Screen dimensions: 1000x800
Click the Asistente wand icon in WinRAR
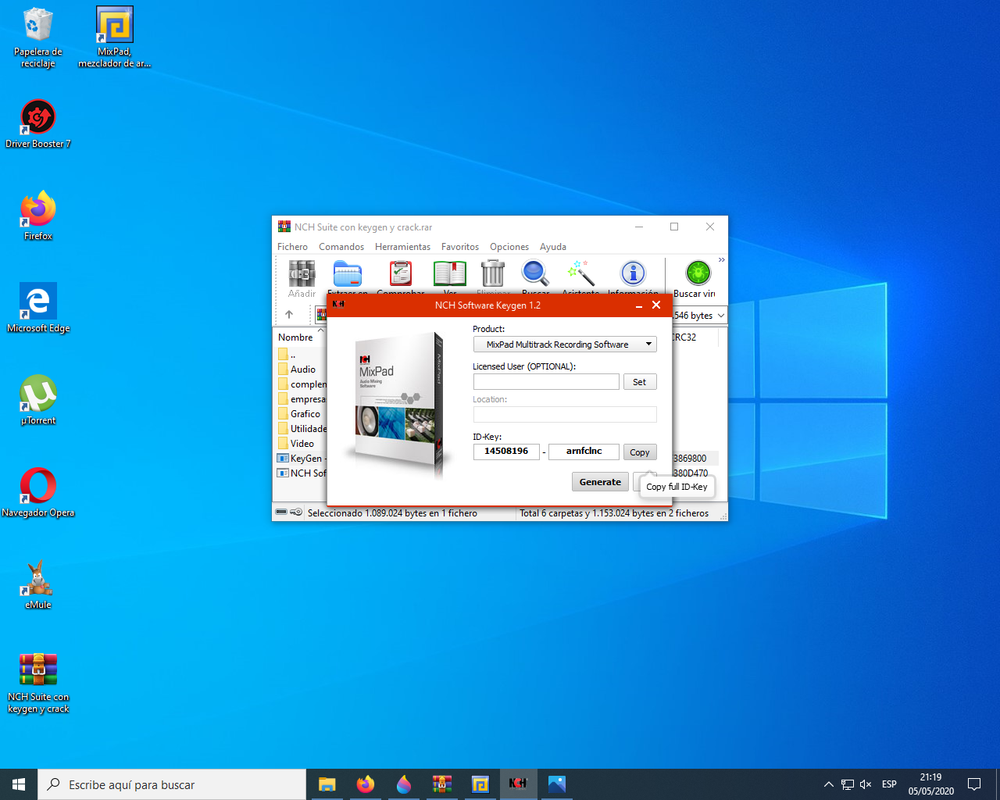[581, 274]
